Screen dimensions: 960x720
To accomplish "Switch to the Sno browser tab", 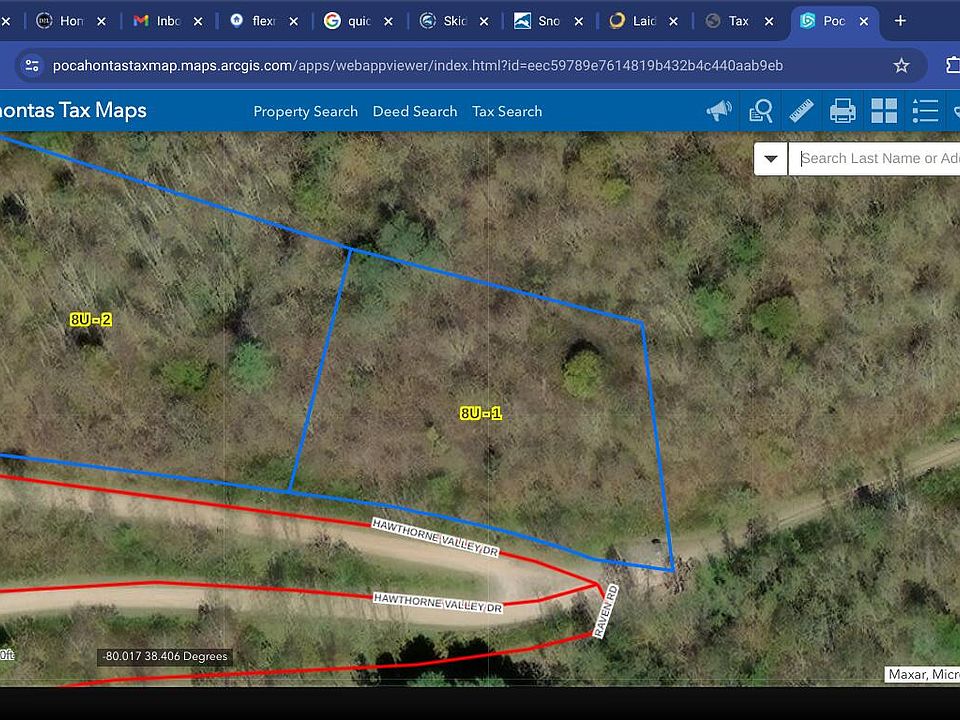I will (540, 21).
